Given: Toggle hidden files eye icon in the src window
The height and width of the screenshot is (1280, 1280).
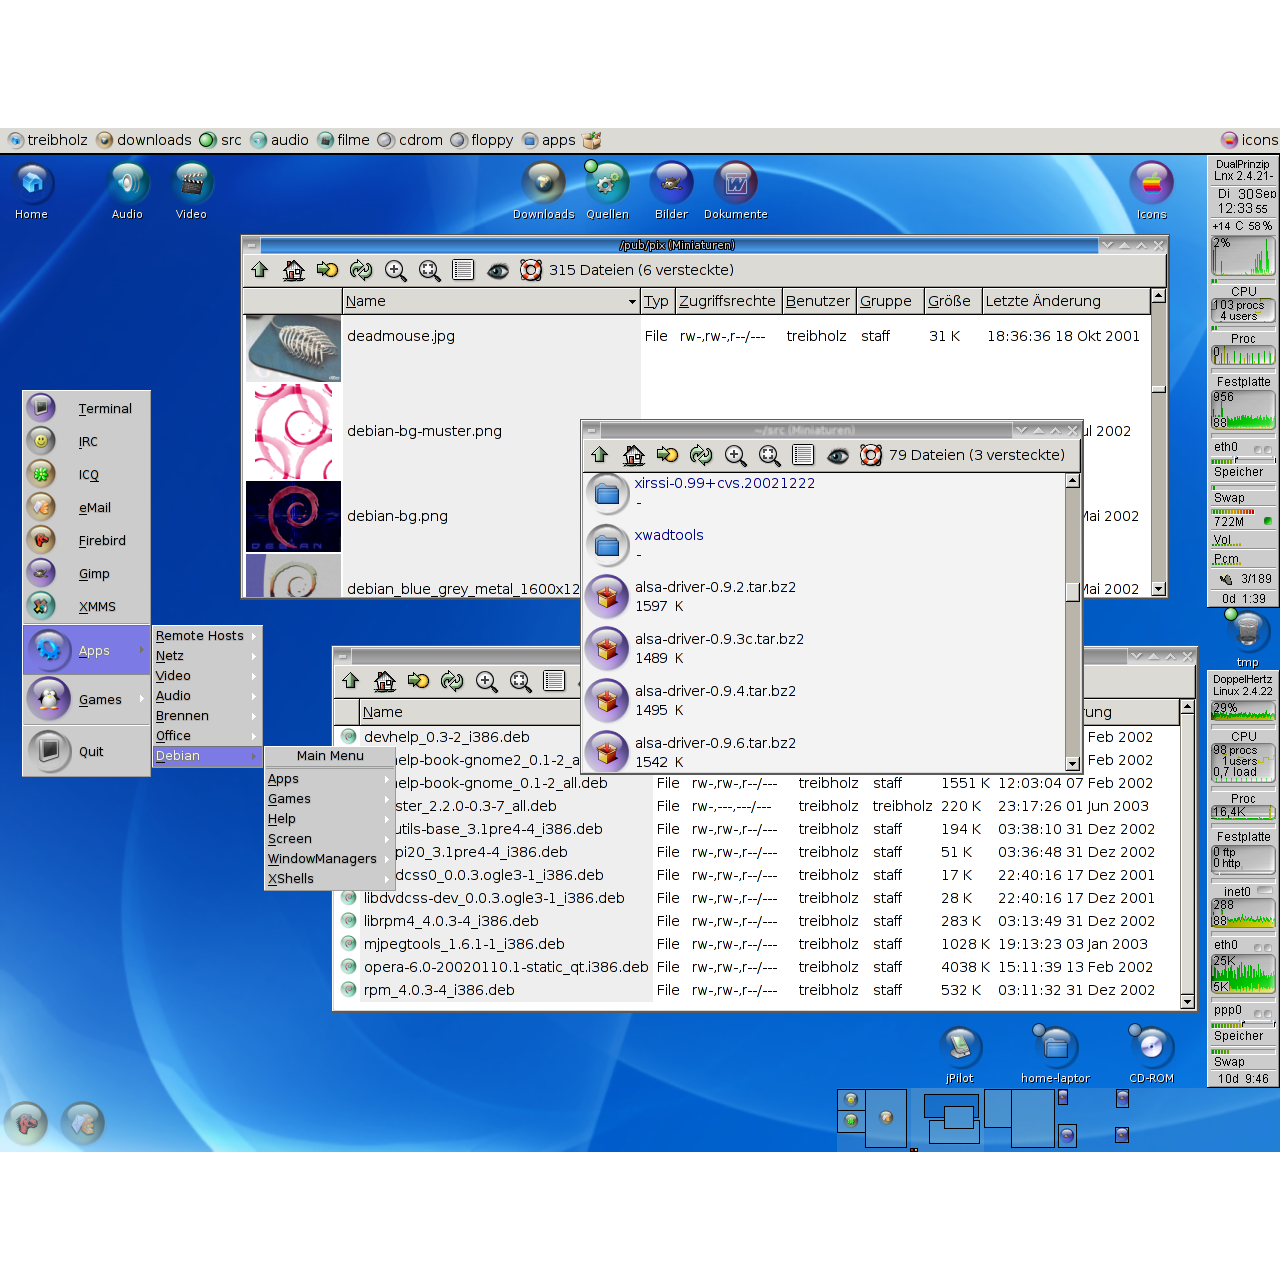Looking at the screenshot, I should [838, 456].
